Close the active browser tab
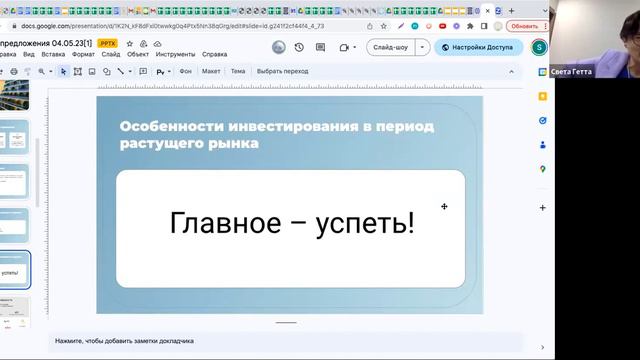This screenshot has width=640, height=360. tap(487, 11)
